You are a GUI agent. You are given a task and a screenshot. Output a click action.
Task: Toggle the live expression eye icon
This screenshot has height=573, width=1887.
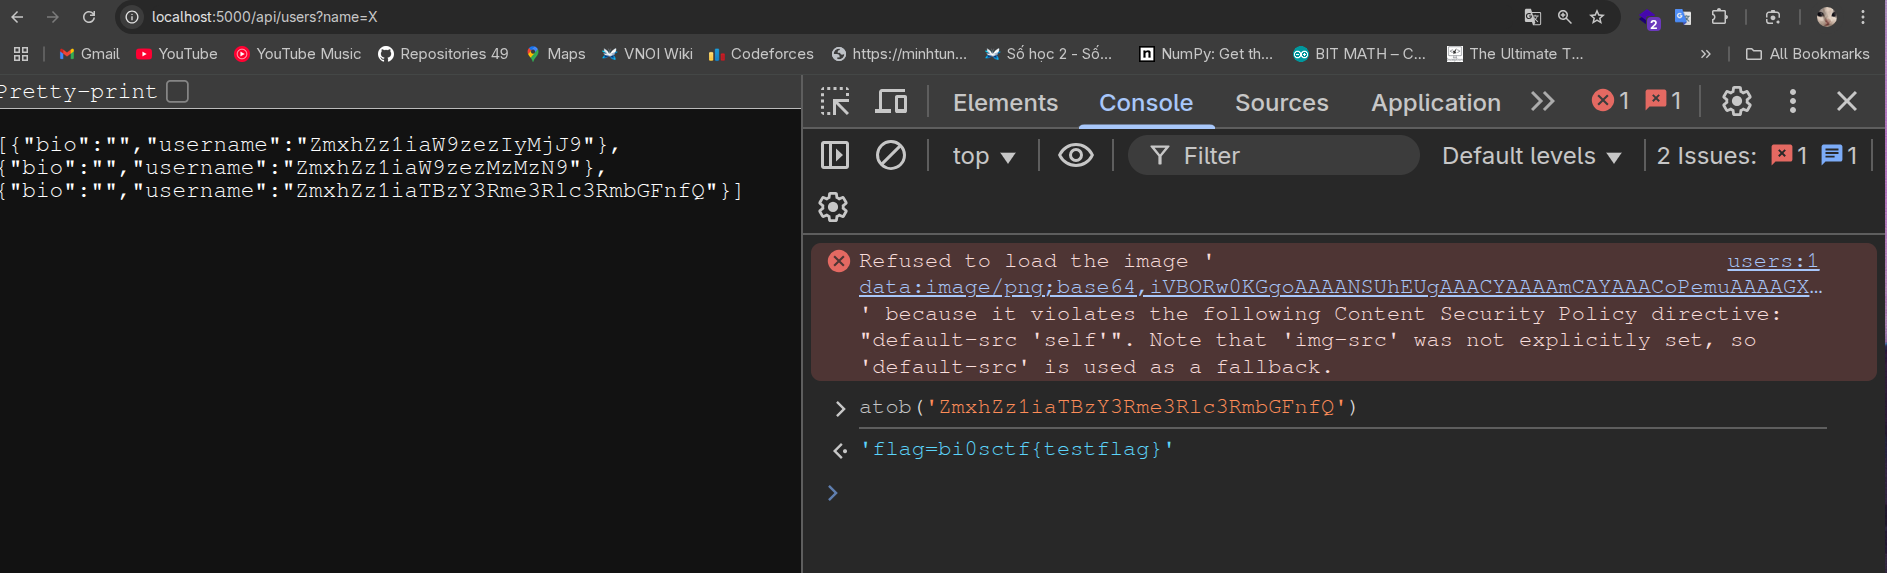[1076, 155]
